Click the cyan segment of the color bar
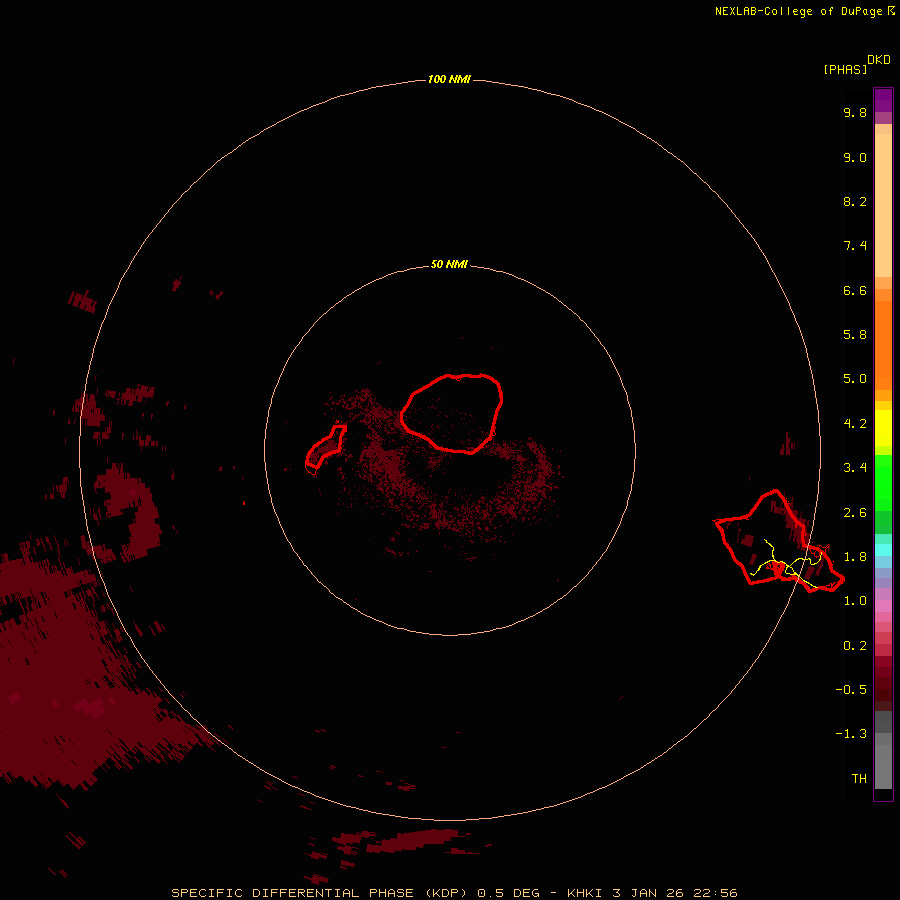 [x=883, y=550]
